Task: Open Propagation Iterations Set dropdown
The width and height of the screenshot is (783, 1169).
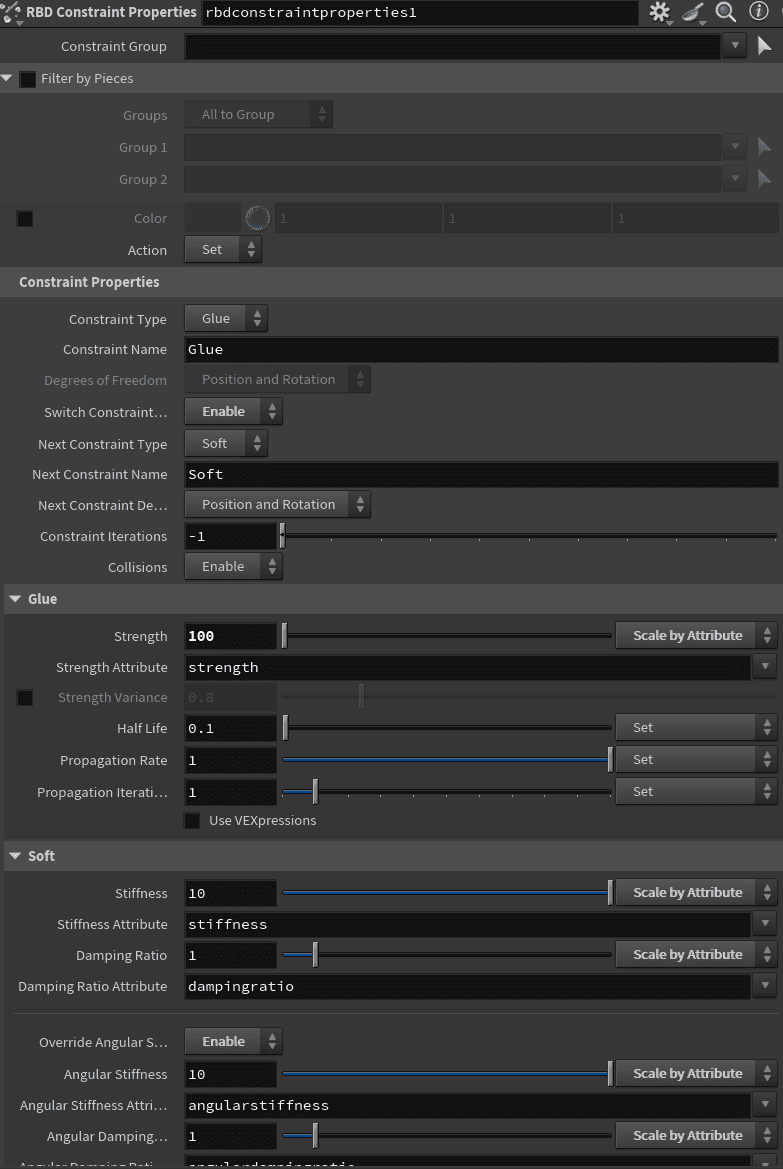Action: click(697, 792)
